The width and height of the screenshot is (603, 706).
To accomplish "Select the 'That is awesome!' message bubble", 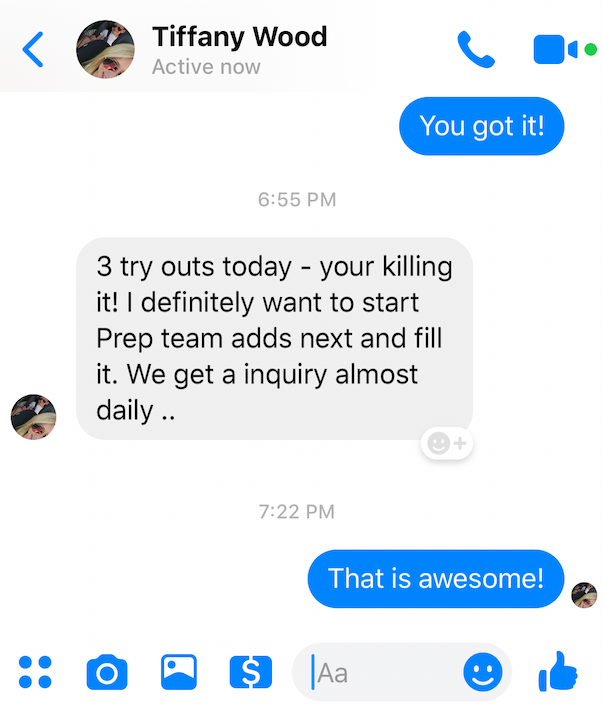I will [436, 578].
